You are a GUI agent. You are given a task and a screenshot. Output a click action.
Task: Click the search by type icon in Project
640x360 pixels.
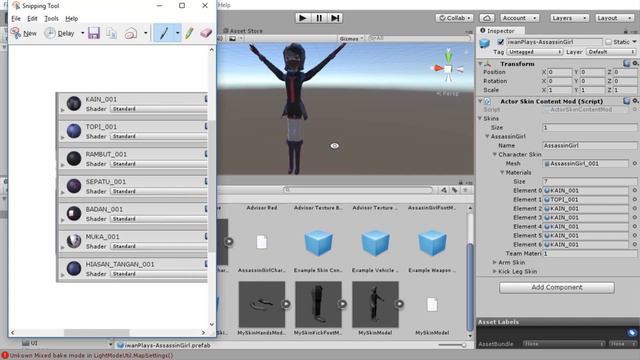click(444, 190)
